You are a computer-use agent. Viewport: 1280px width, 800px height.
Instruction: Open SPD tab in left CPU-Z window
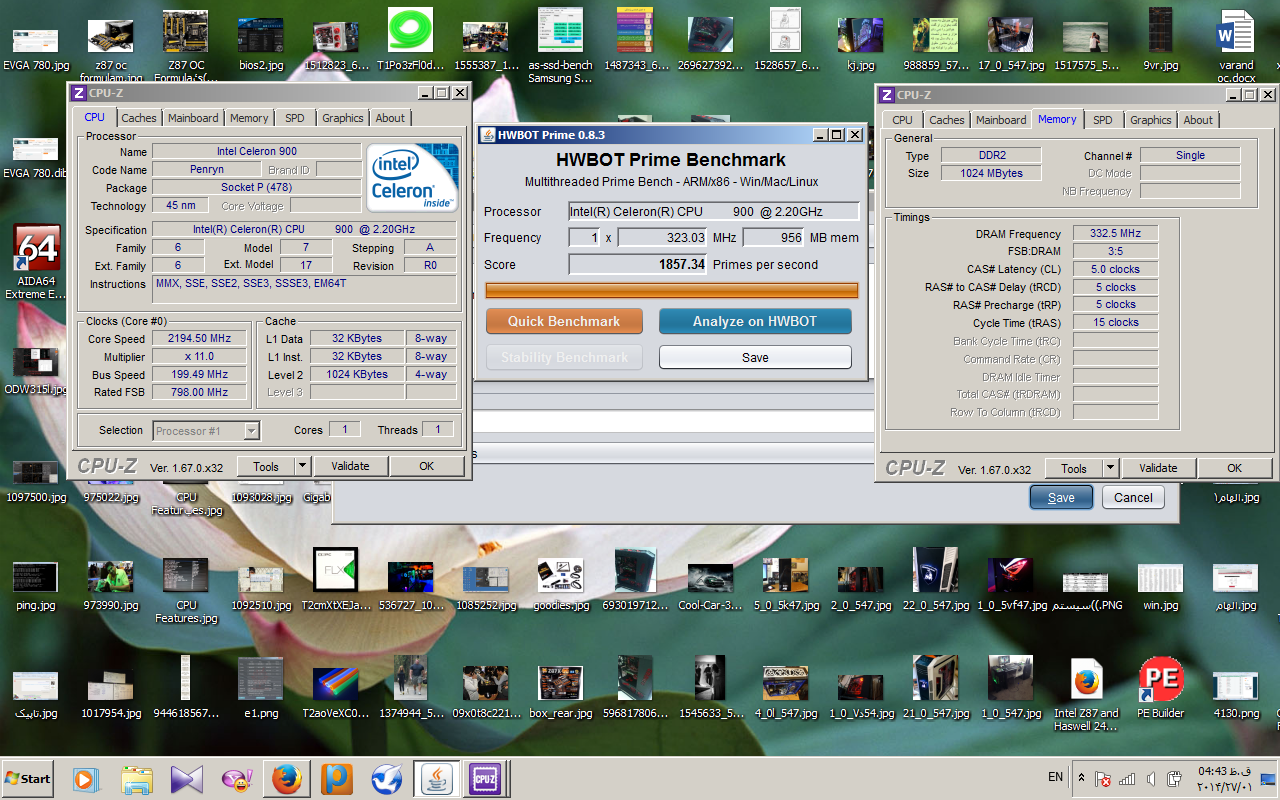click(x=294, y=118)
